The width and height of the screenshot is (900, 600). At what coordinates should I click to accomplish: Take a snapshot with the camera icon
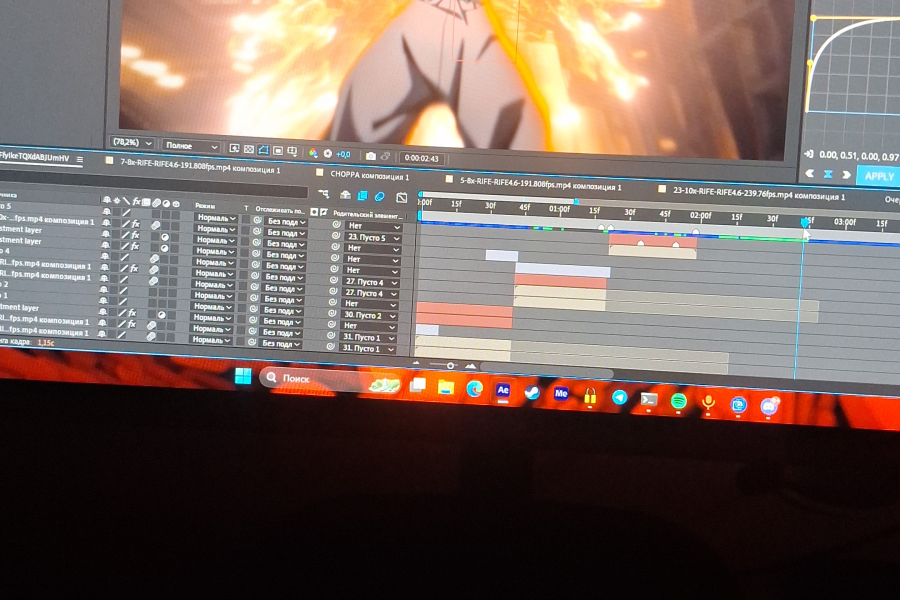[x=371, y=156]
